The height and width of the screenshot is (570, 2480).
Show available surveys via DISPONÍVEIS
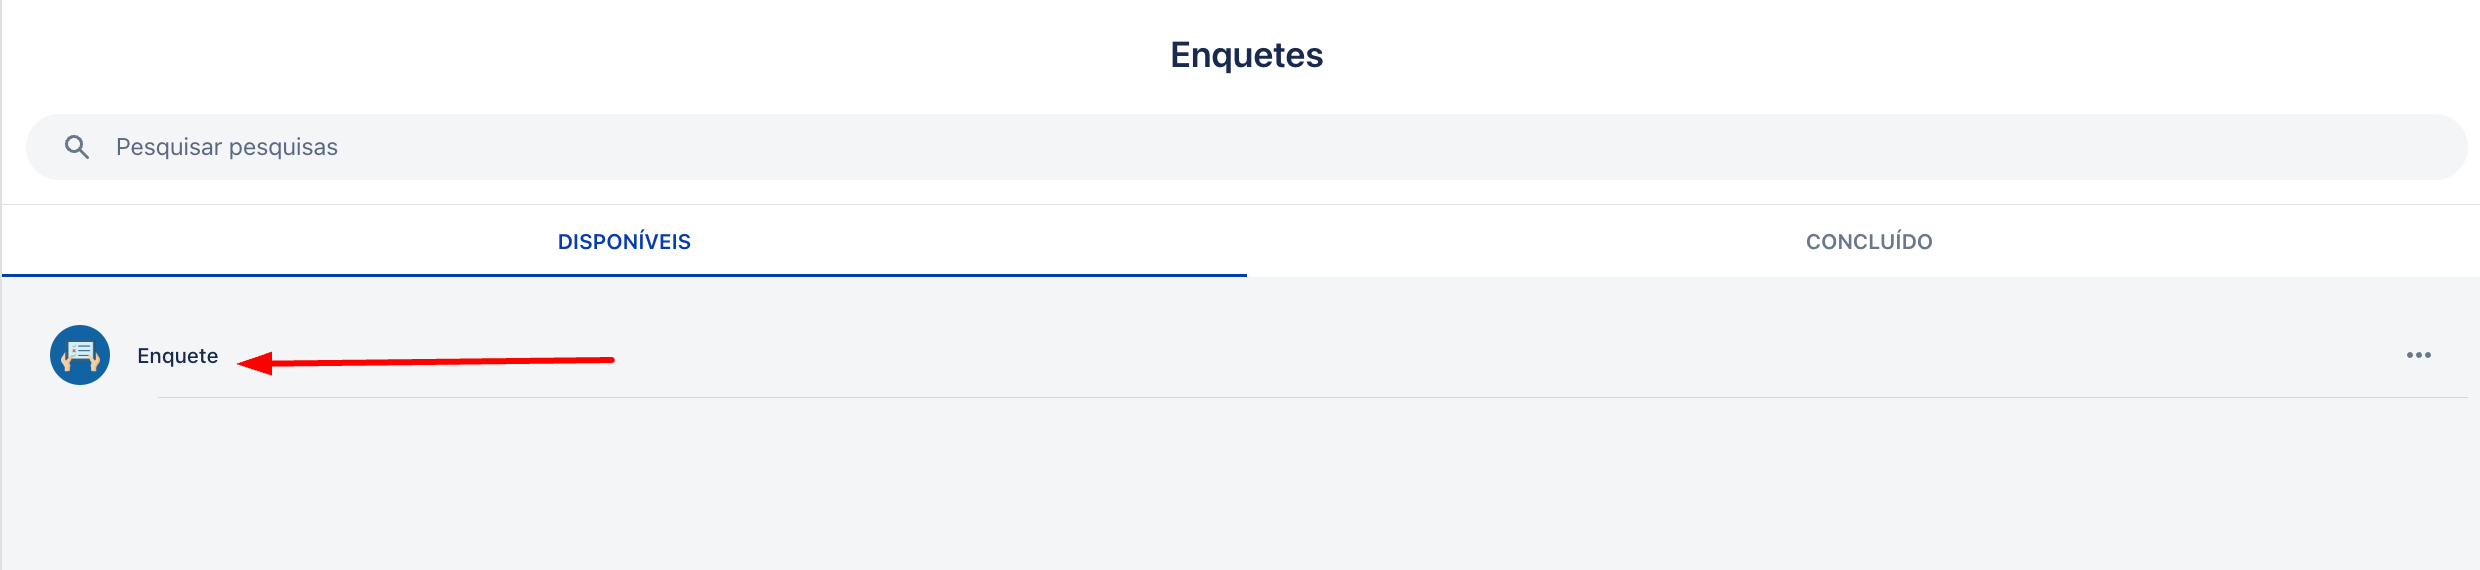[624, 242]
